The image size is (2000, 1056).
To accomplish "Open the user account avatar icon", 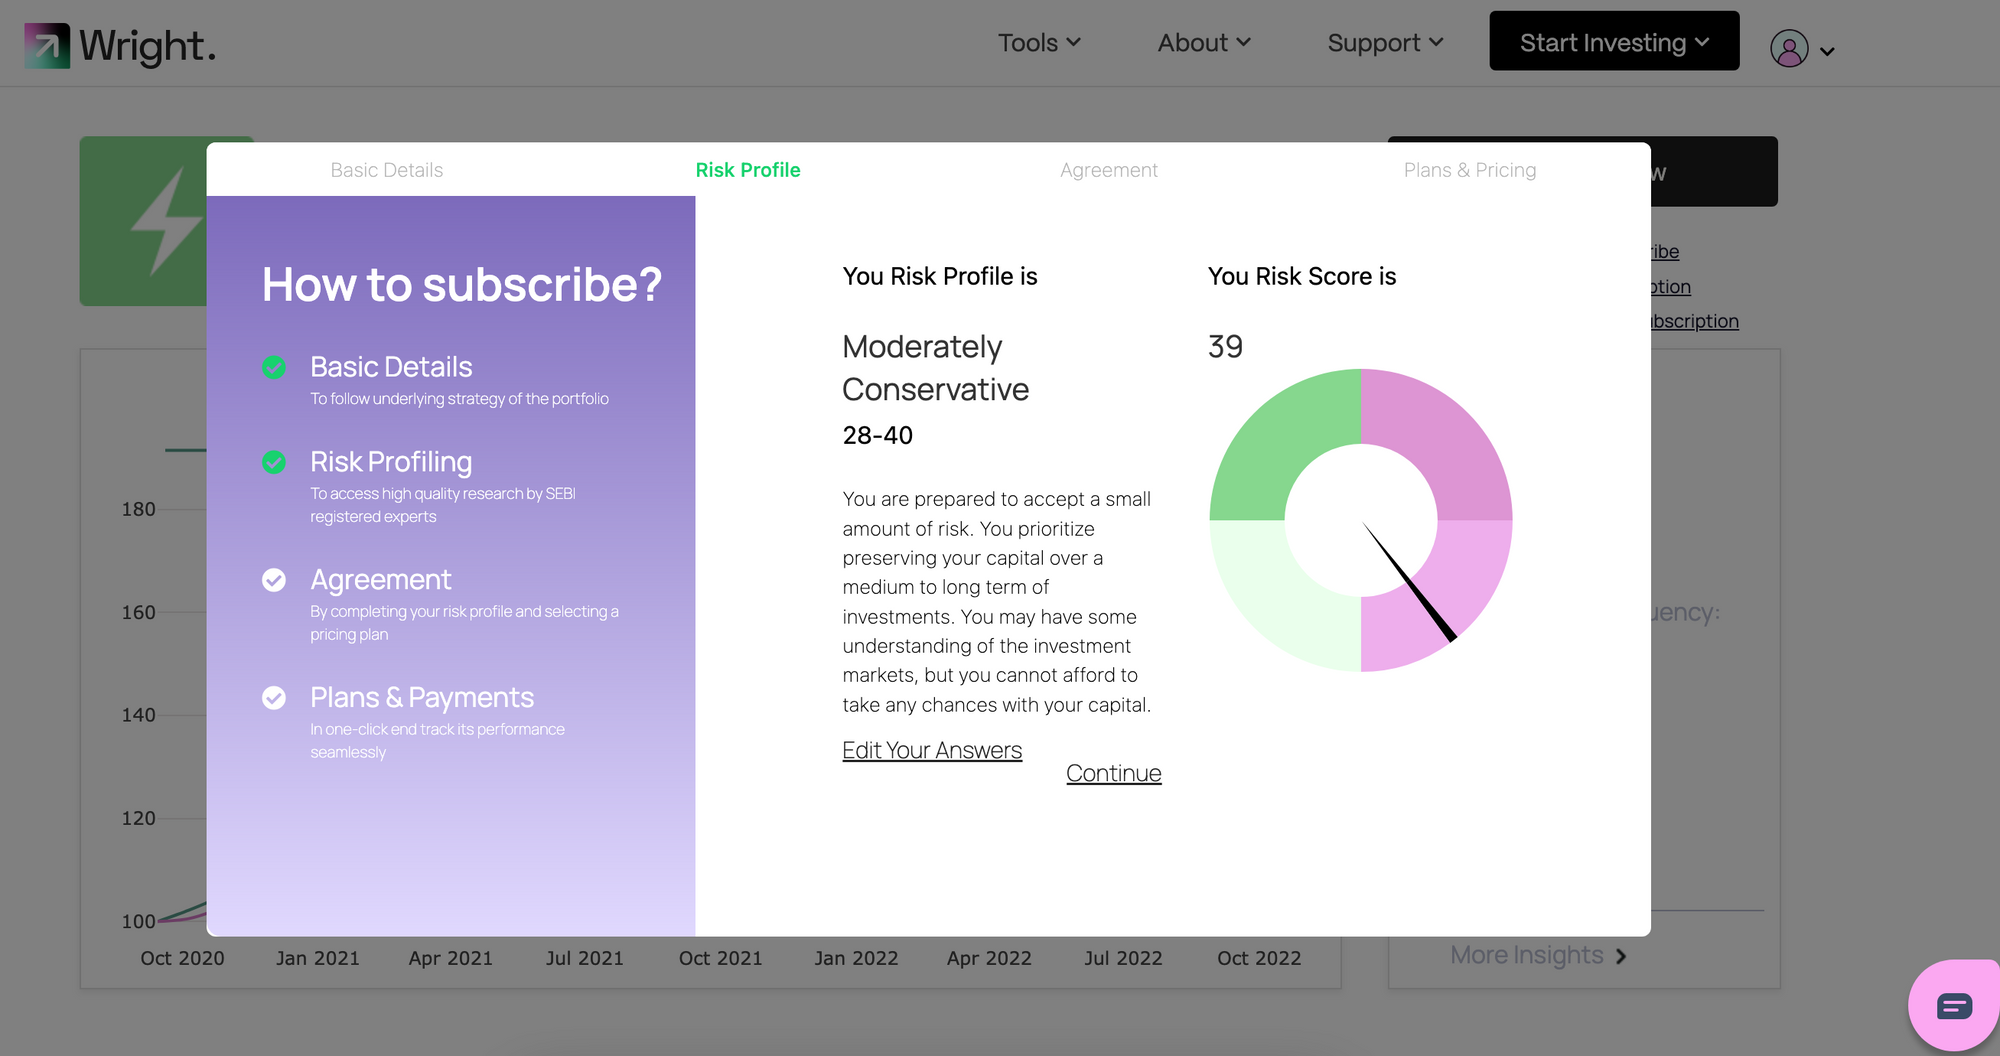I will tap(1789, 48).
